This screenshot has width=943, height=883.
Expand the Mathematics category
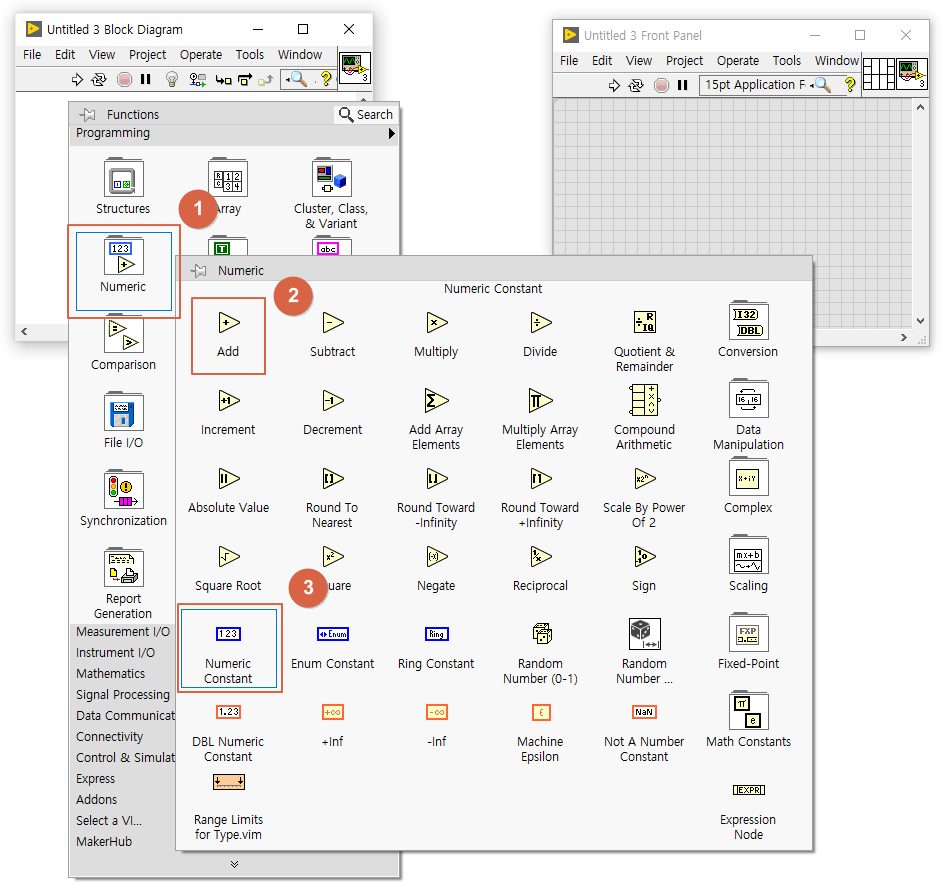tap(111, 674)
